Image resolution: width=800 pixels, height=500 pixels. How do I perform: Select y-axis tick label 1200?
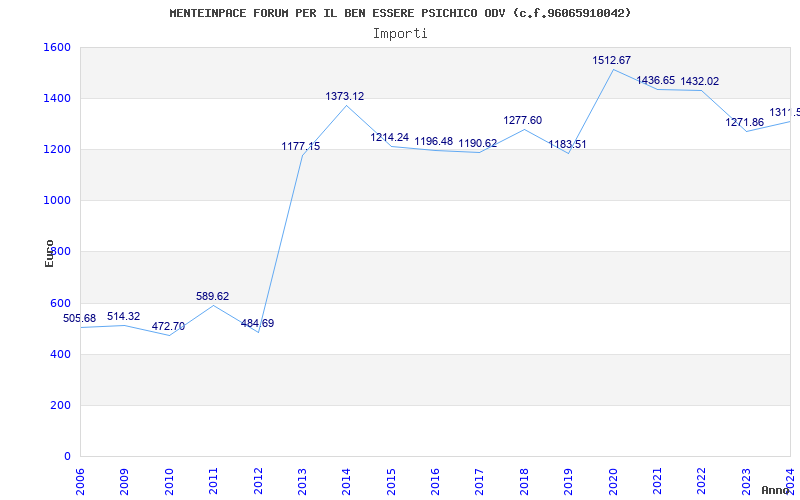coord(57,149)
